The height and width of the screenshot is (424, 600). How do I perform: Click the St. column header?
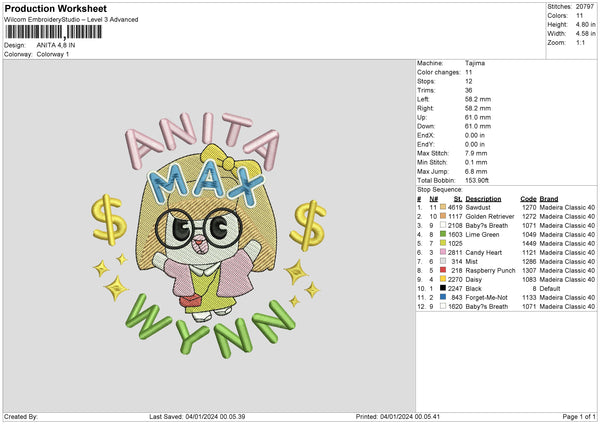(458, 199)
